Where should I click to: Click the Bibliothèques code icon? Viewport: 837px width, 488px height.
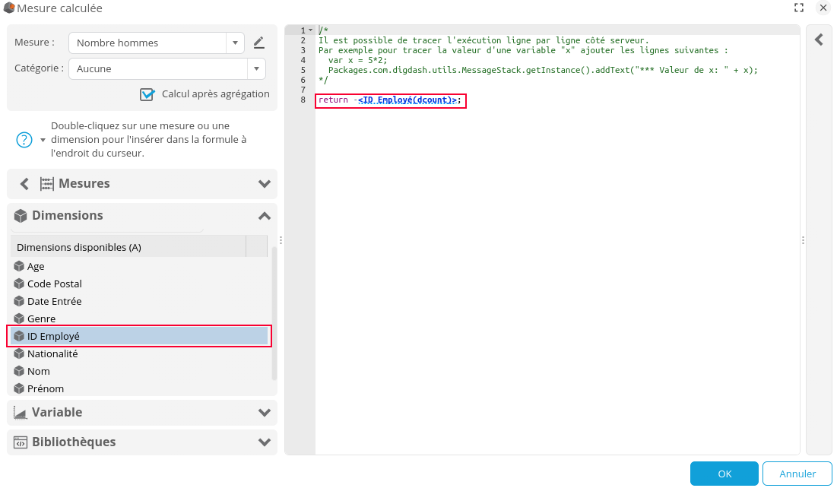(x=19, y=441)
